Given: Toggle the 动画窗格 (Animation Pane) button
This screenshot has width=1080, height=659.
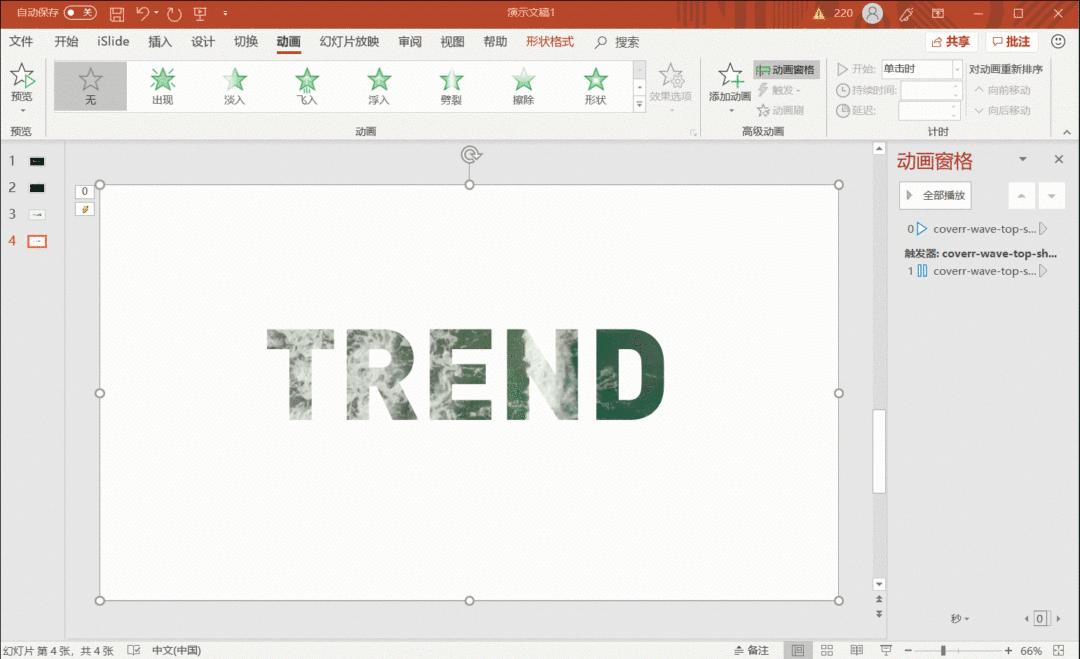Looking at the screenshot, I should [786, 70].
